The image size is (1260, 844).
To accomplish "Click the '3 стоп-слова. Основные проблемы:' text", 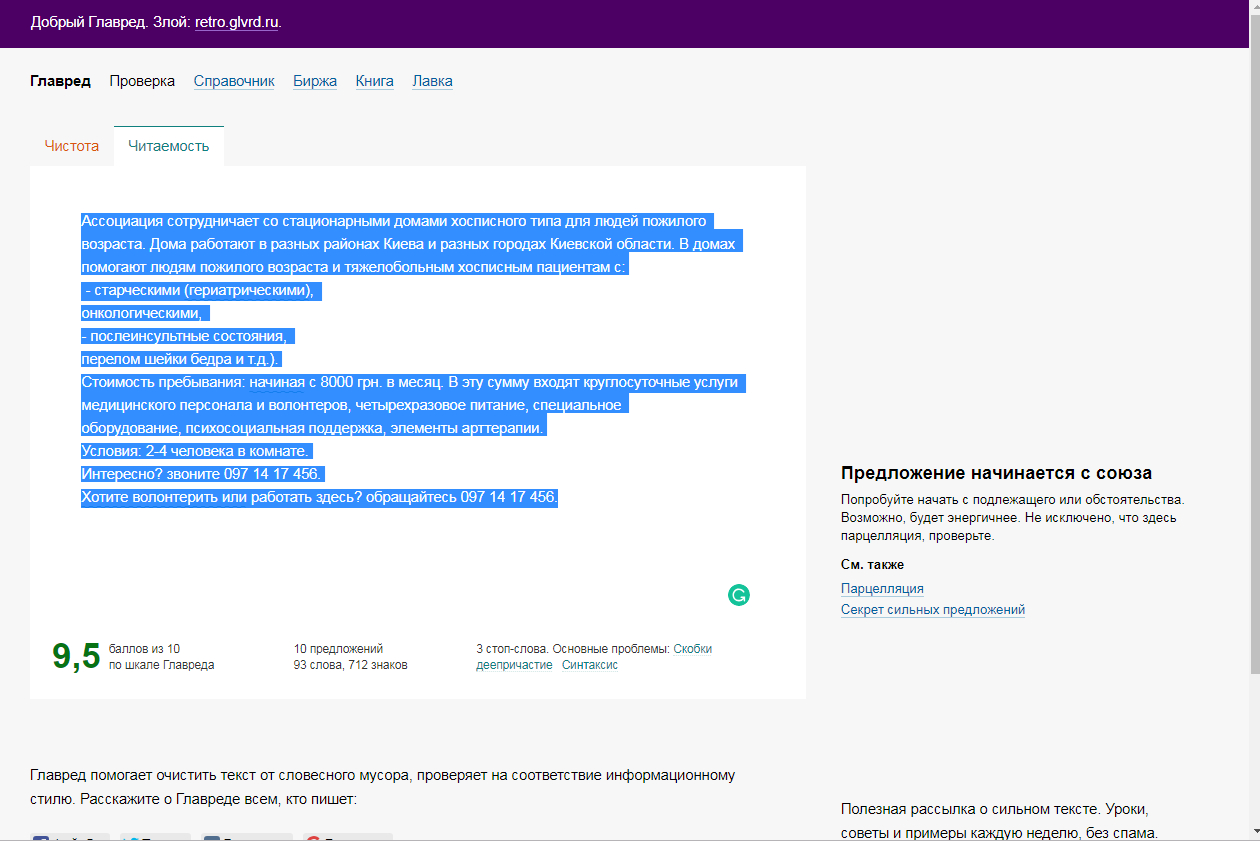I will point(573,649).
